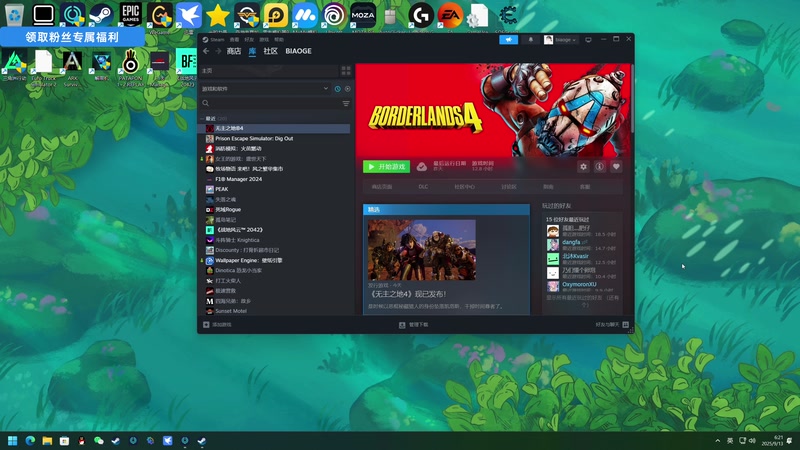Image resolution: width=800 pixels, height=450 pixels.
Task: Open the Steam desktop shortcut
Action: (x=101, y=15)
